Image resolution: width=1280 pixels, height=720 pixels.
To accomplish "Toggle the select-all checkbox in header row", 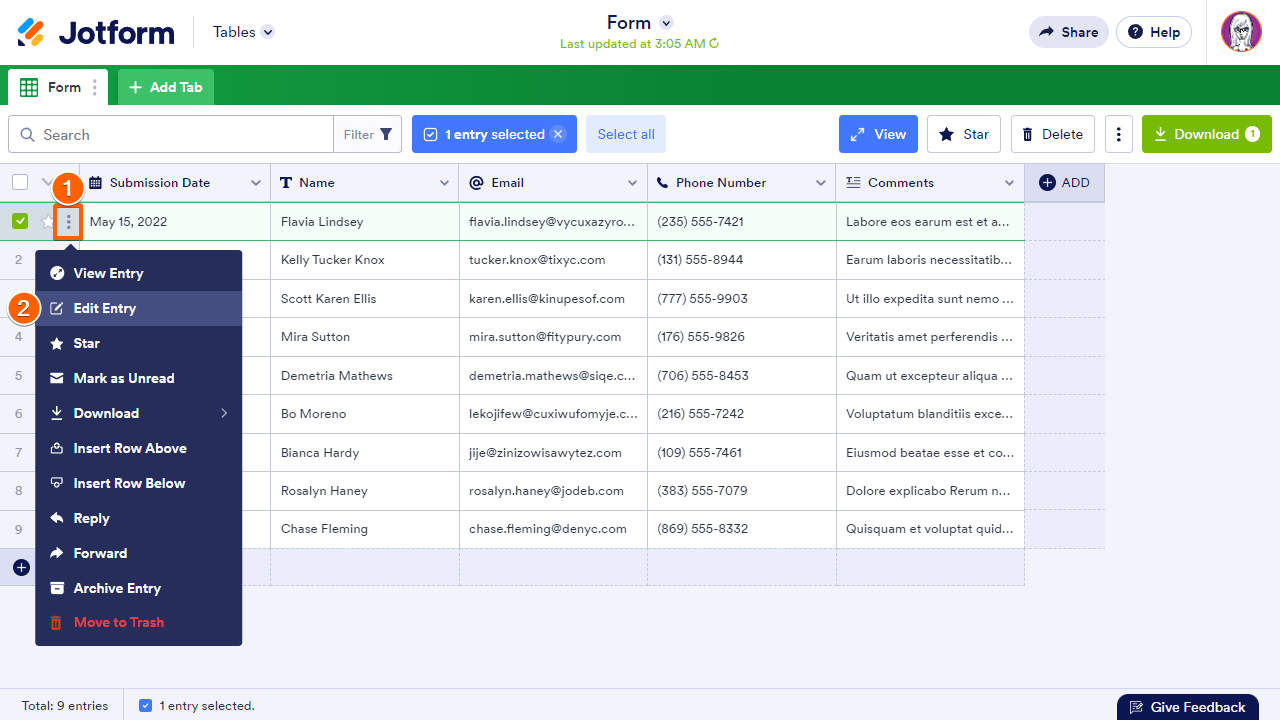I will pos(20,182).
